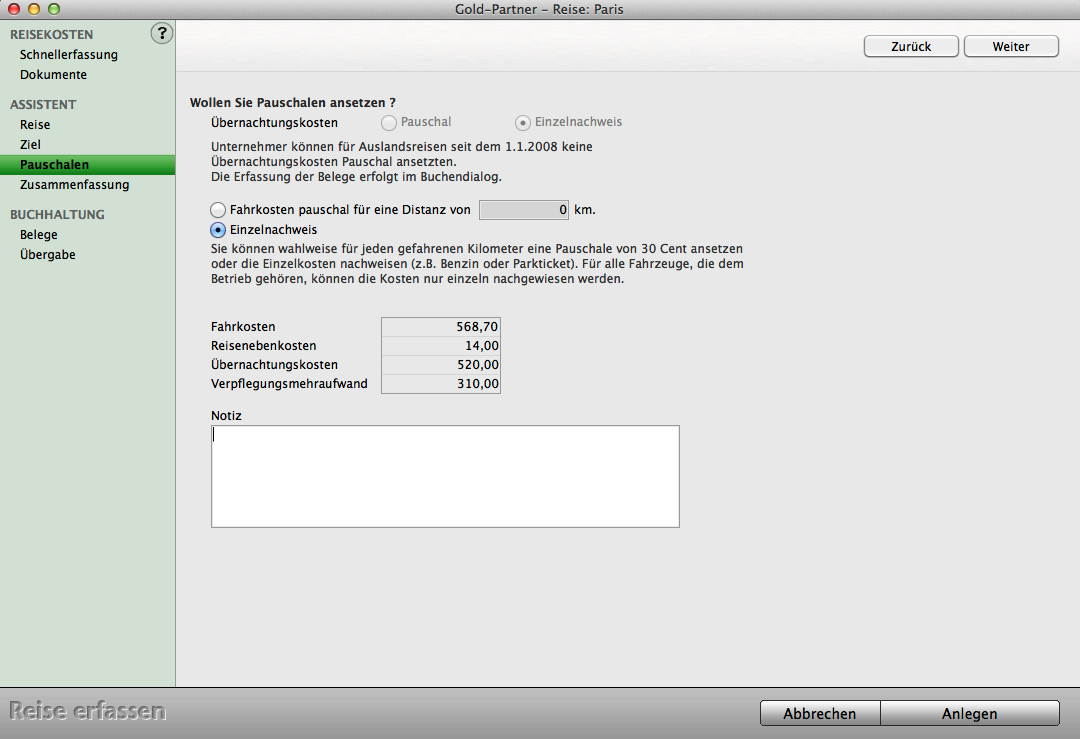
Task: Cancel with the Abbrechen button
Action: click(819, 713)
